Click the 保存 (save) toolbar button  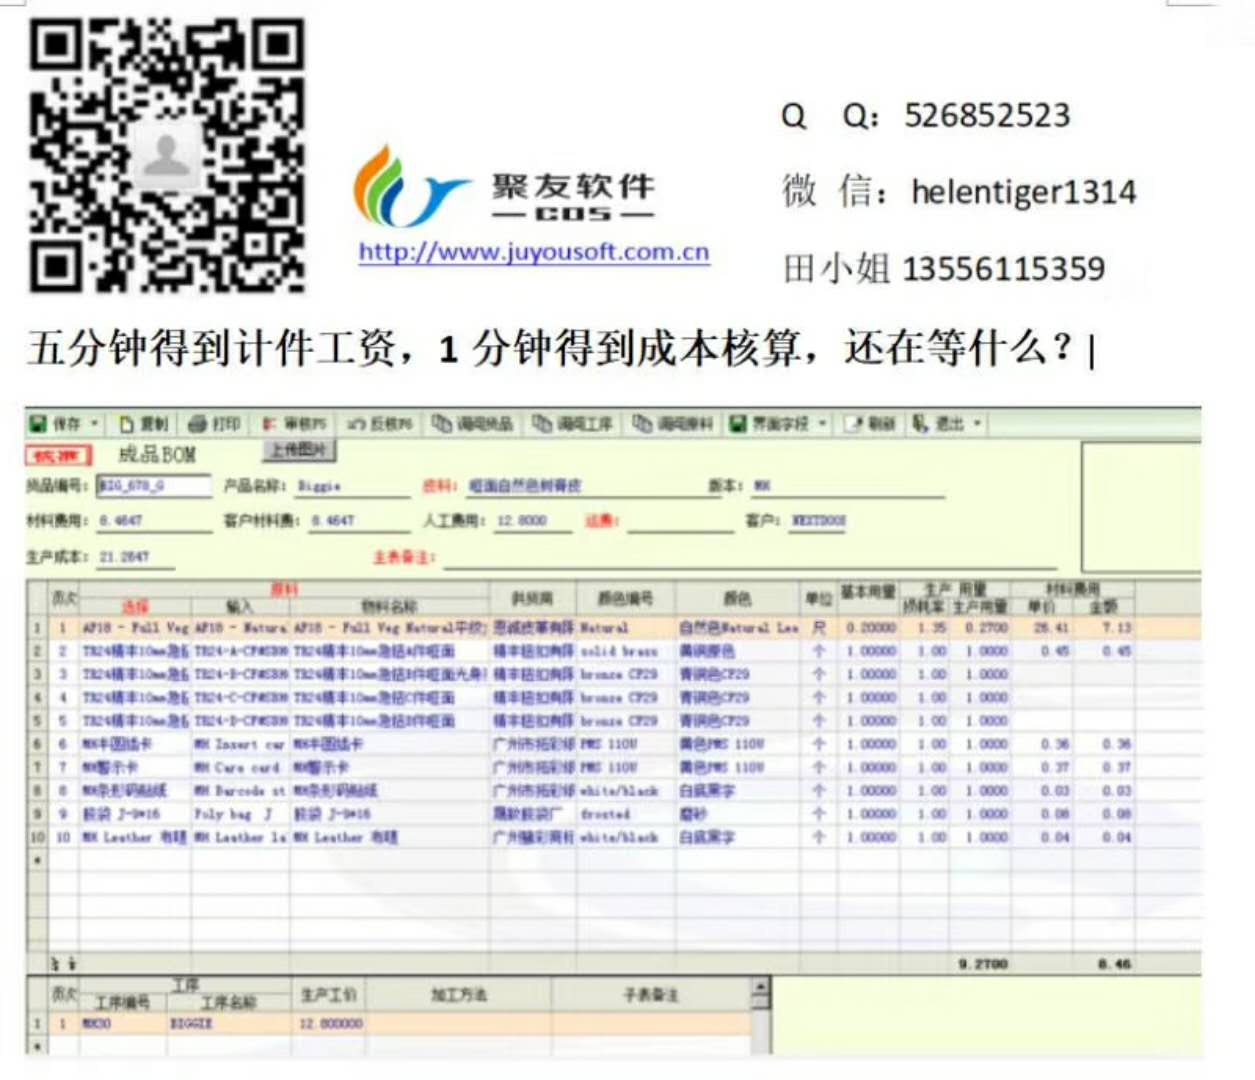tap(55, 424)
